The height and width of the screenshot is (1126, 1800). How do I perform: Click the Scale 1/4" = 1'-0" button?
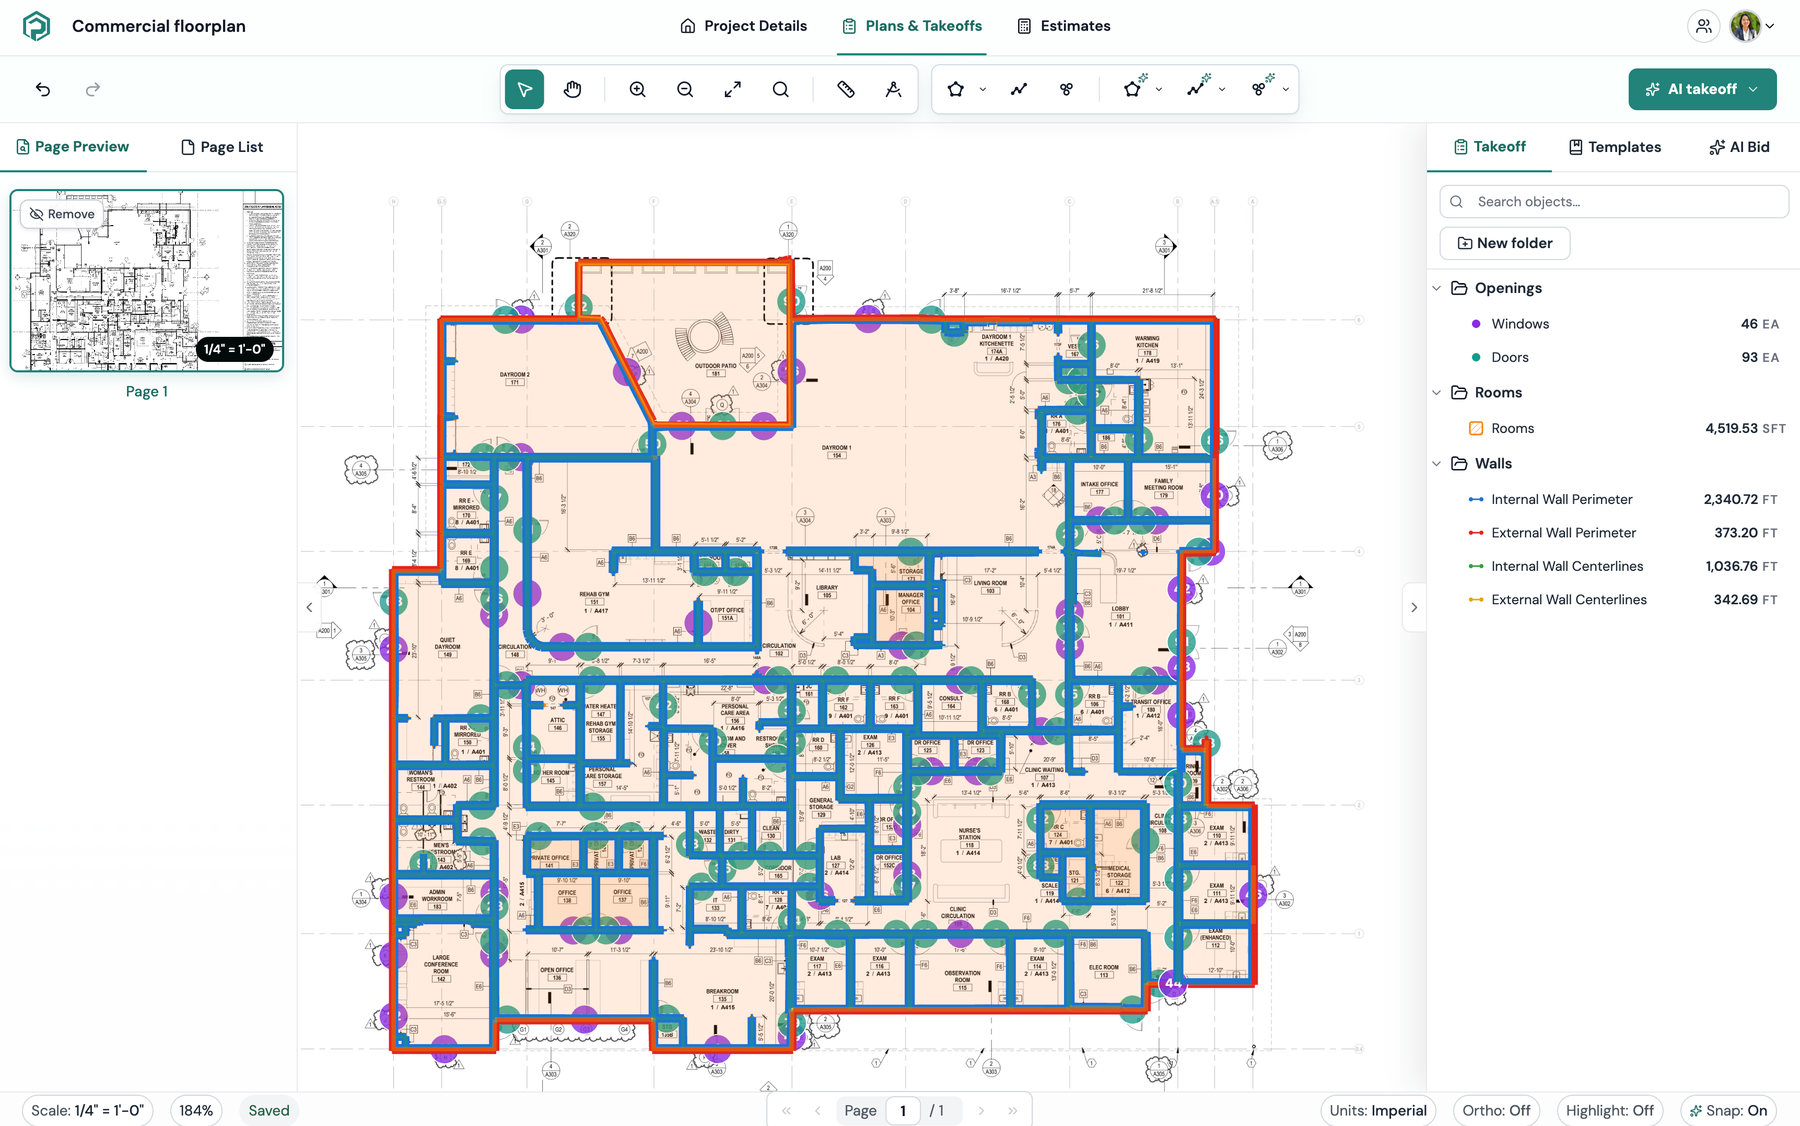[87, 1110]
